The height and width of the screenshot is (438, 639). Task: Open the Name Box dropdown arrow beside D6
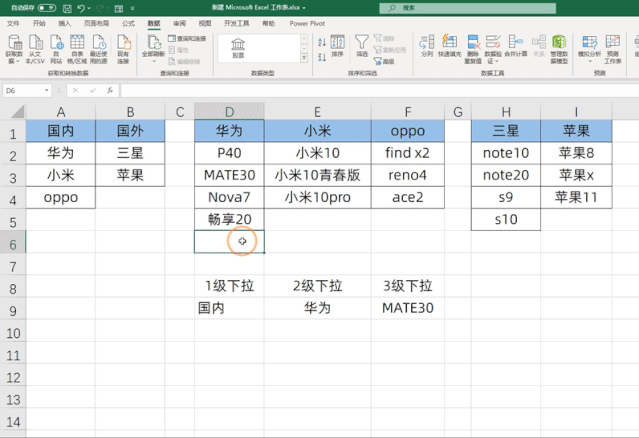coord(46,90)
